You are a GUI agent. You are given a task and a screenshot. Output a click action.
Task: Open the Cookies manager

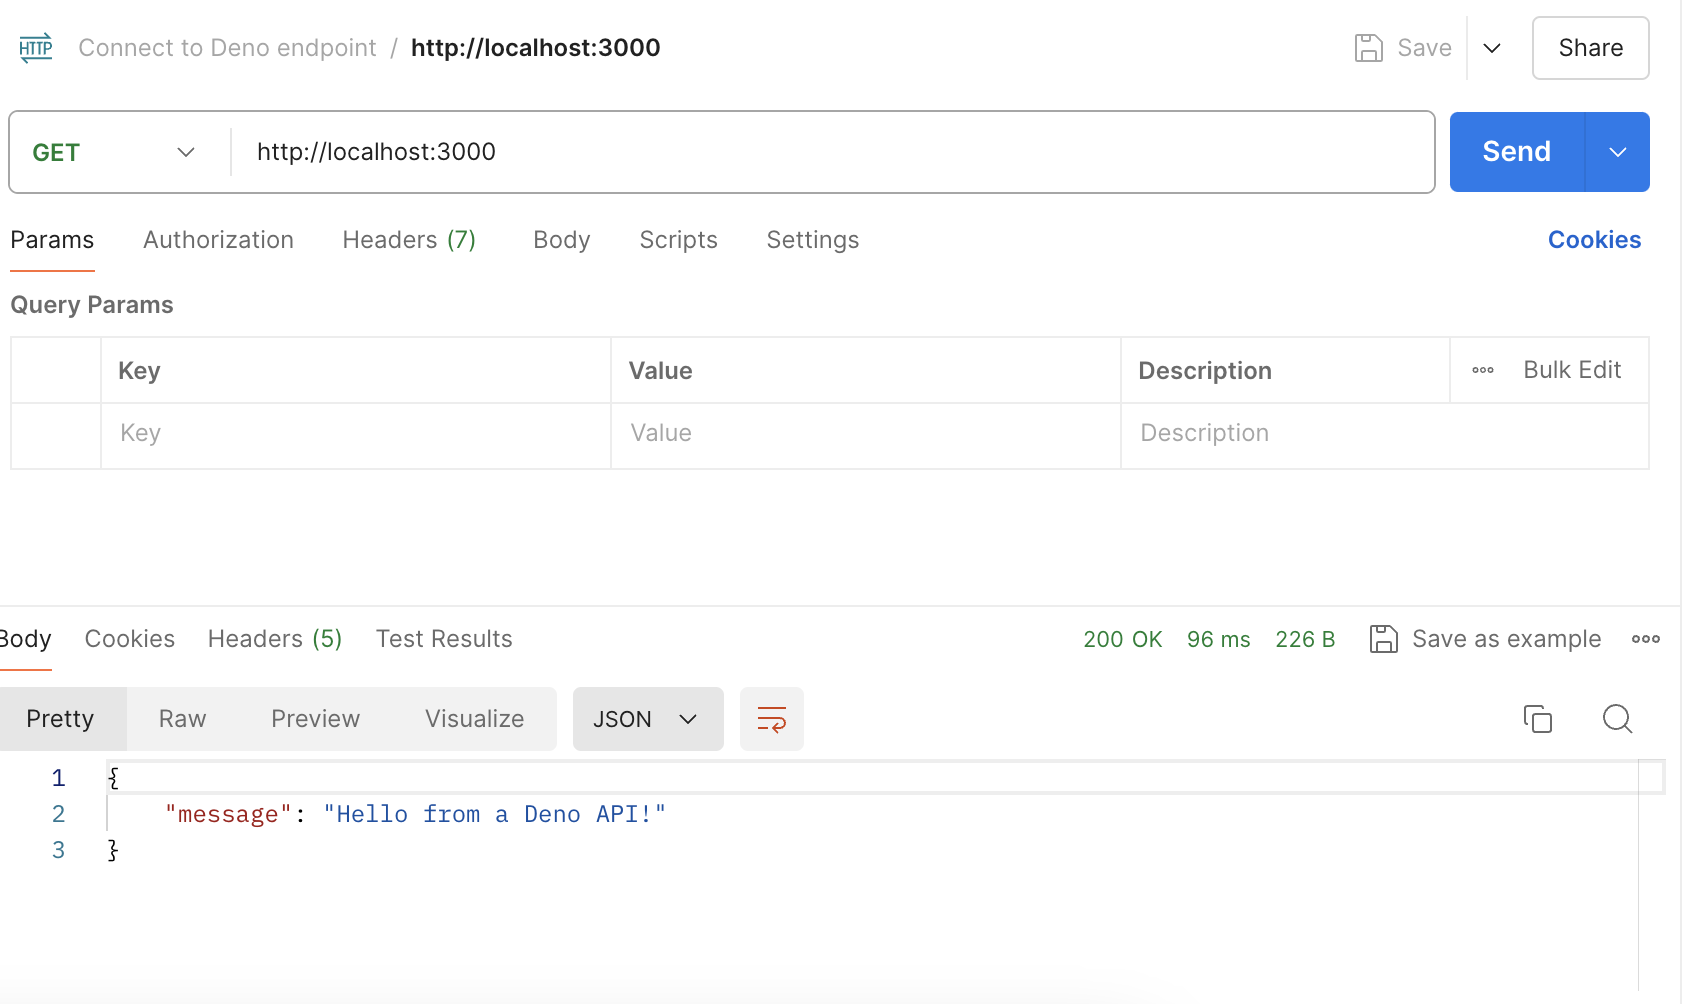1594,240
